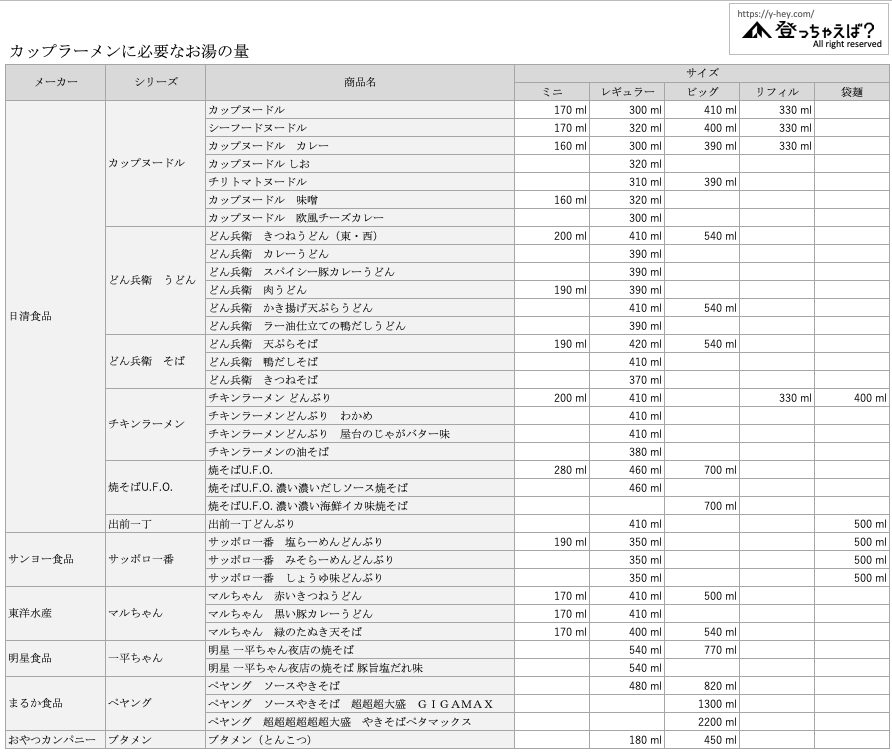Image resolution: width=892 pixels, height=756 pixels.
Task: Click the 1300 ml value for GIGAMAX
Action: pyautogui.click(x=702, y=704)
